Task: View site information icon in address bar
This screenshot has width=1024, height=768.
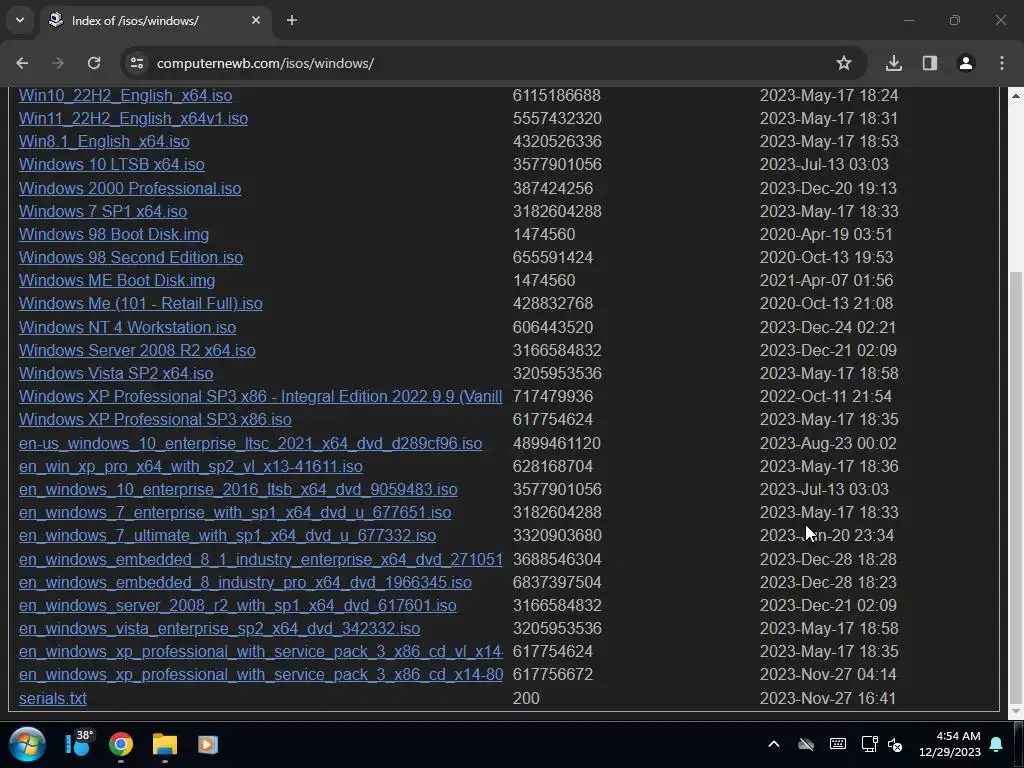Action: [x=137, y=63]
